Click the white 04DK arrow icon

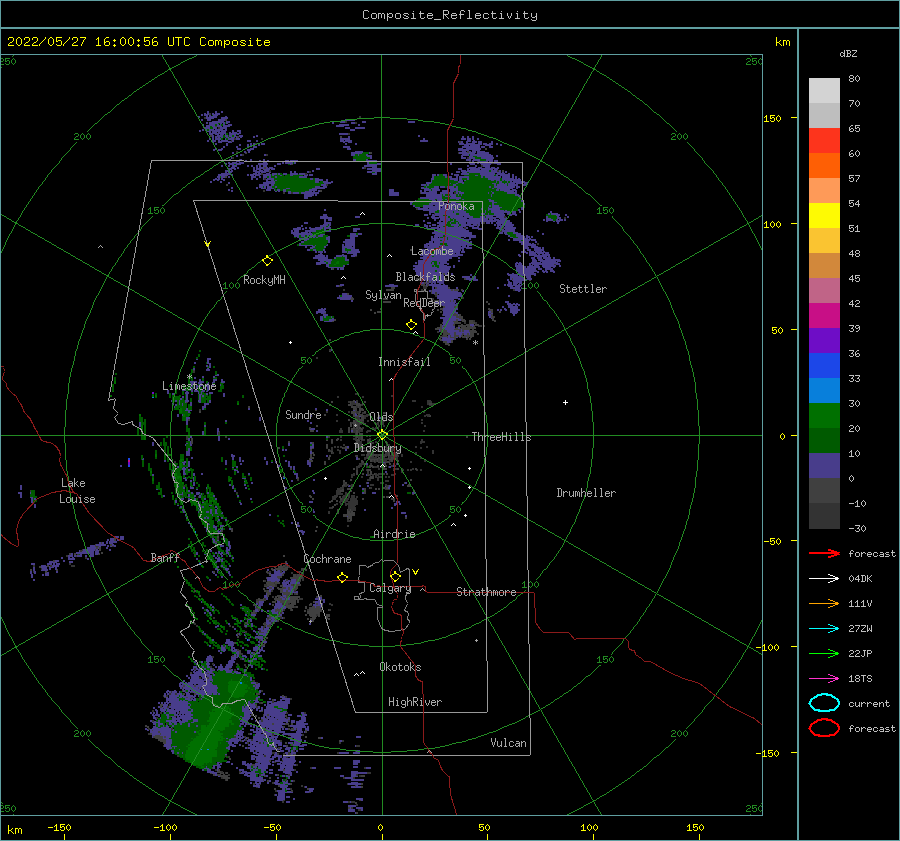tap(824, 578)
